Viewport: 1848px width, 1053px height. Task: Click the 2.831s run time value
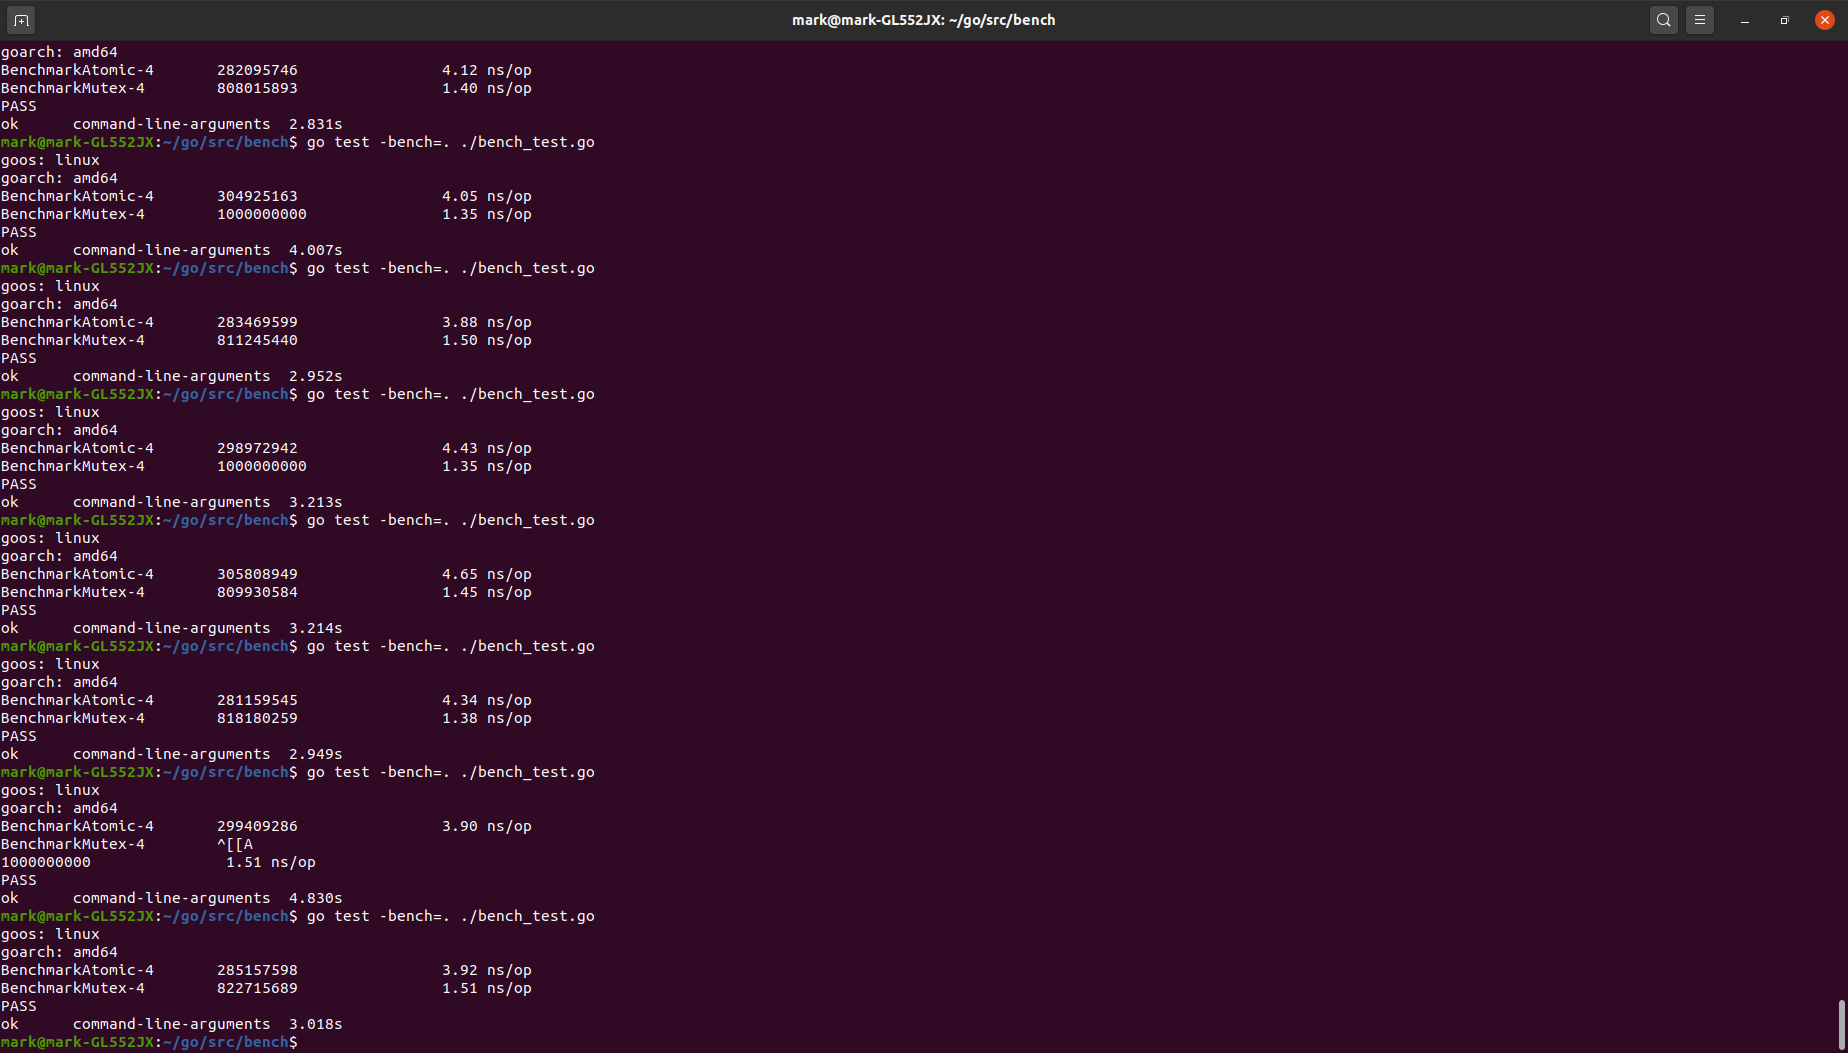(x=315, y=124)
